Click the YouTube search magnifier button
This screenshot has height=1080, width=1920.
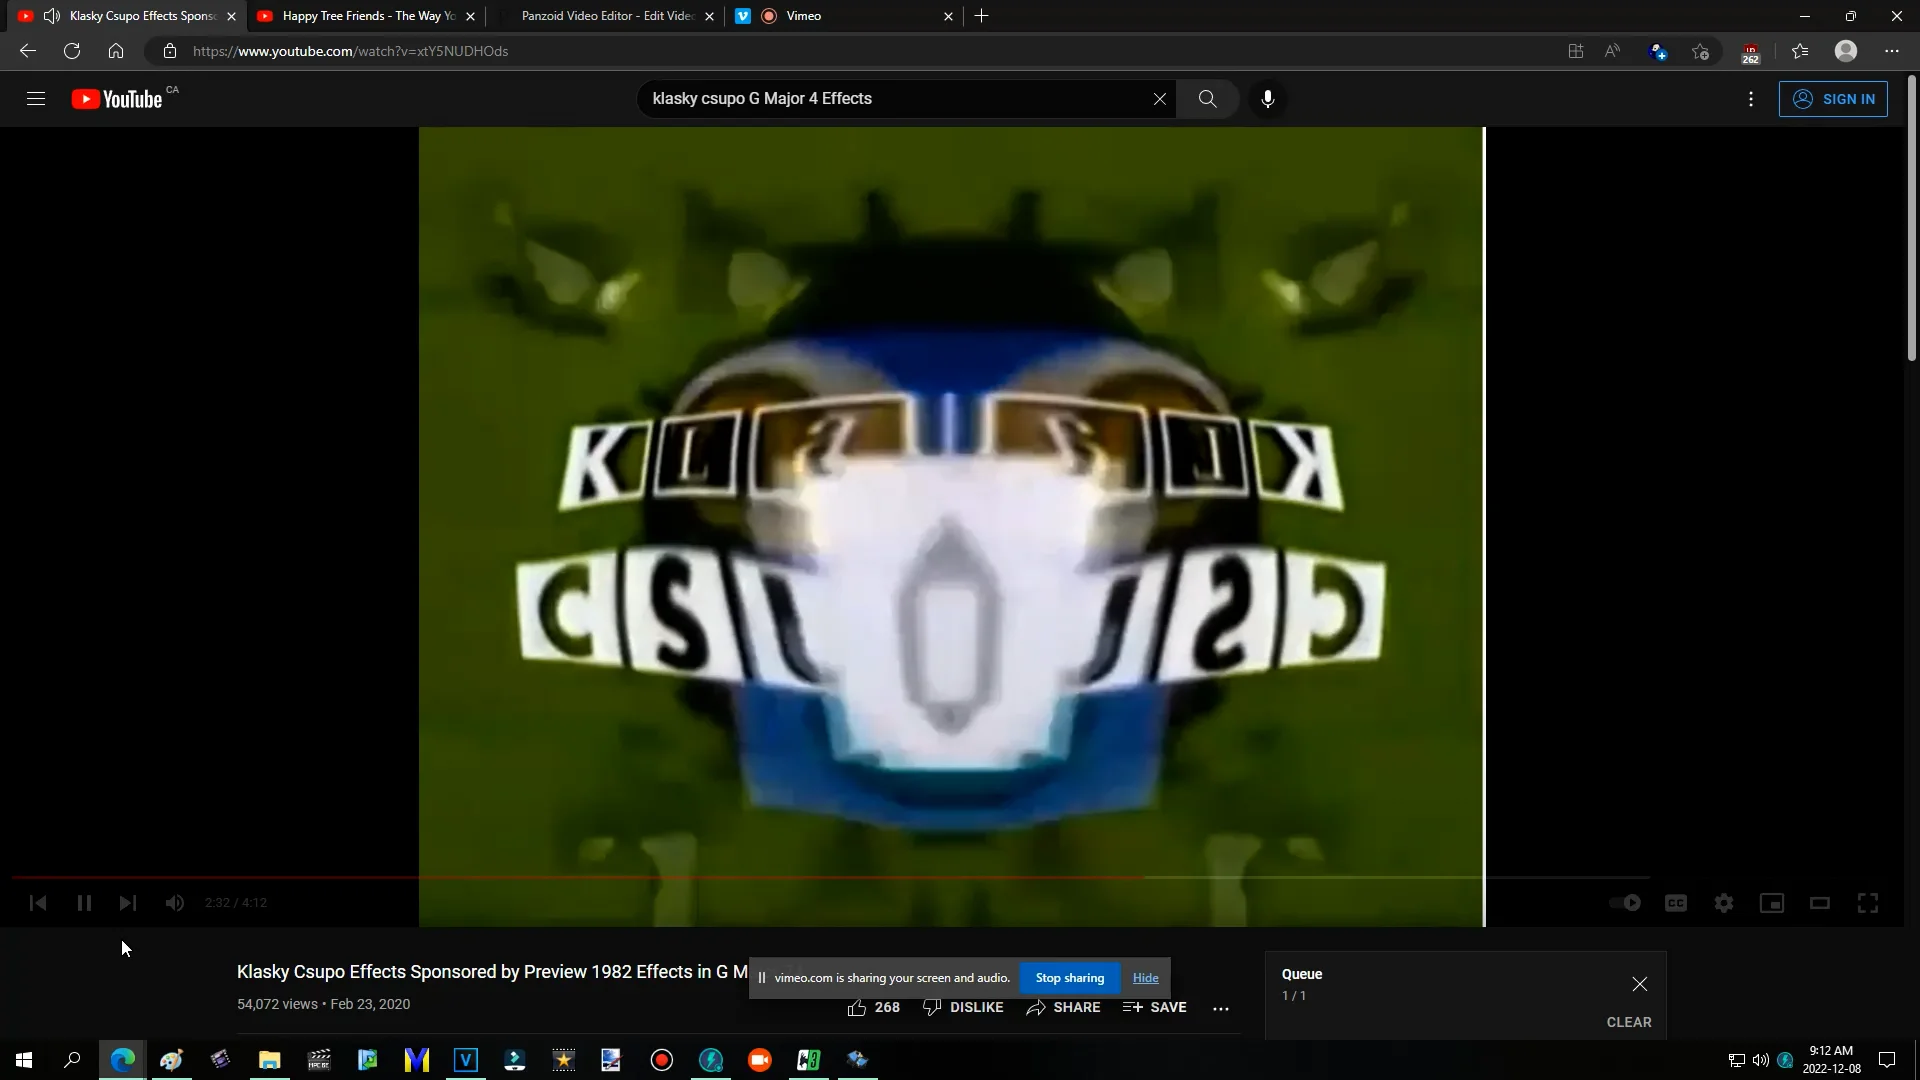1207,99
